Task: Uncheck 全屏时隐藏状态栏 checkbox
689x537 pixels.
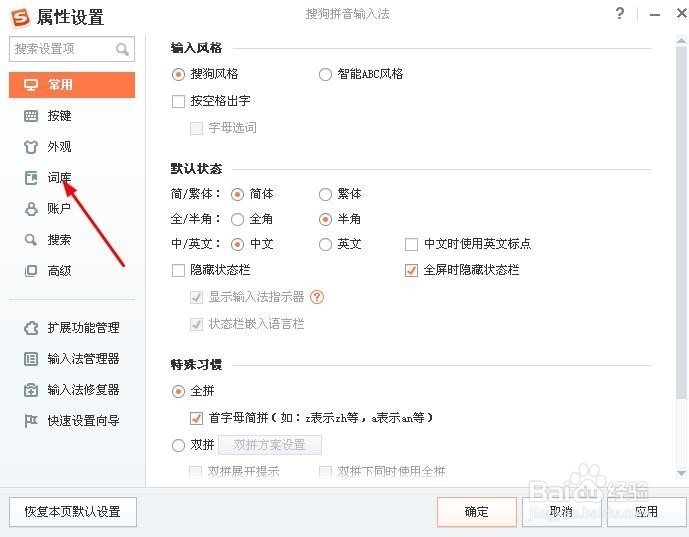Action: coord(411,270)
